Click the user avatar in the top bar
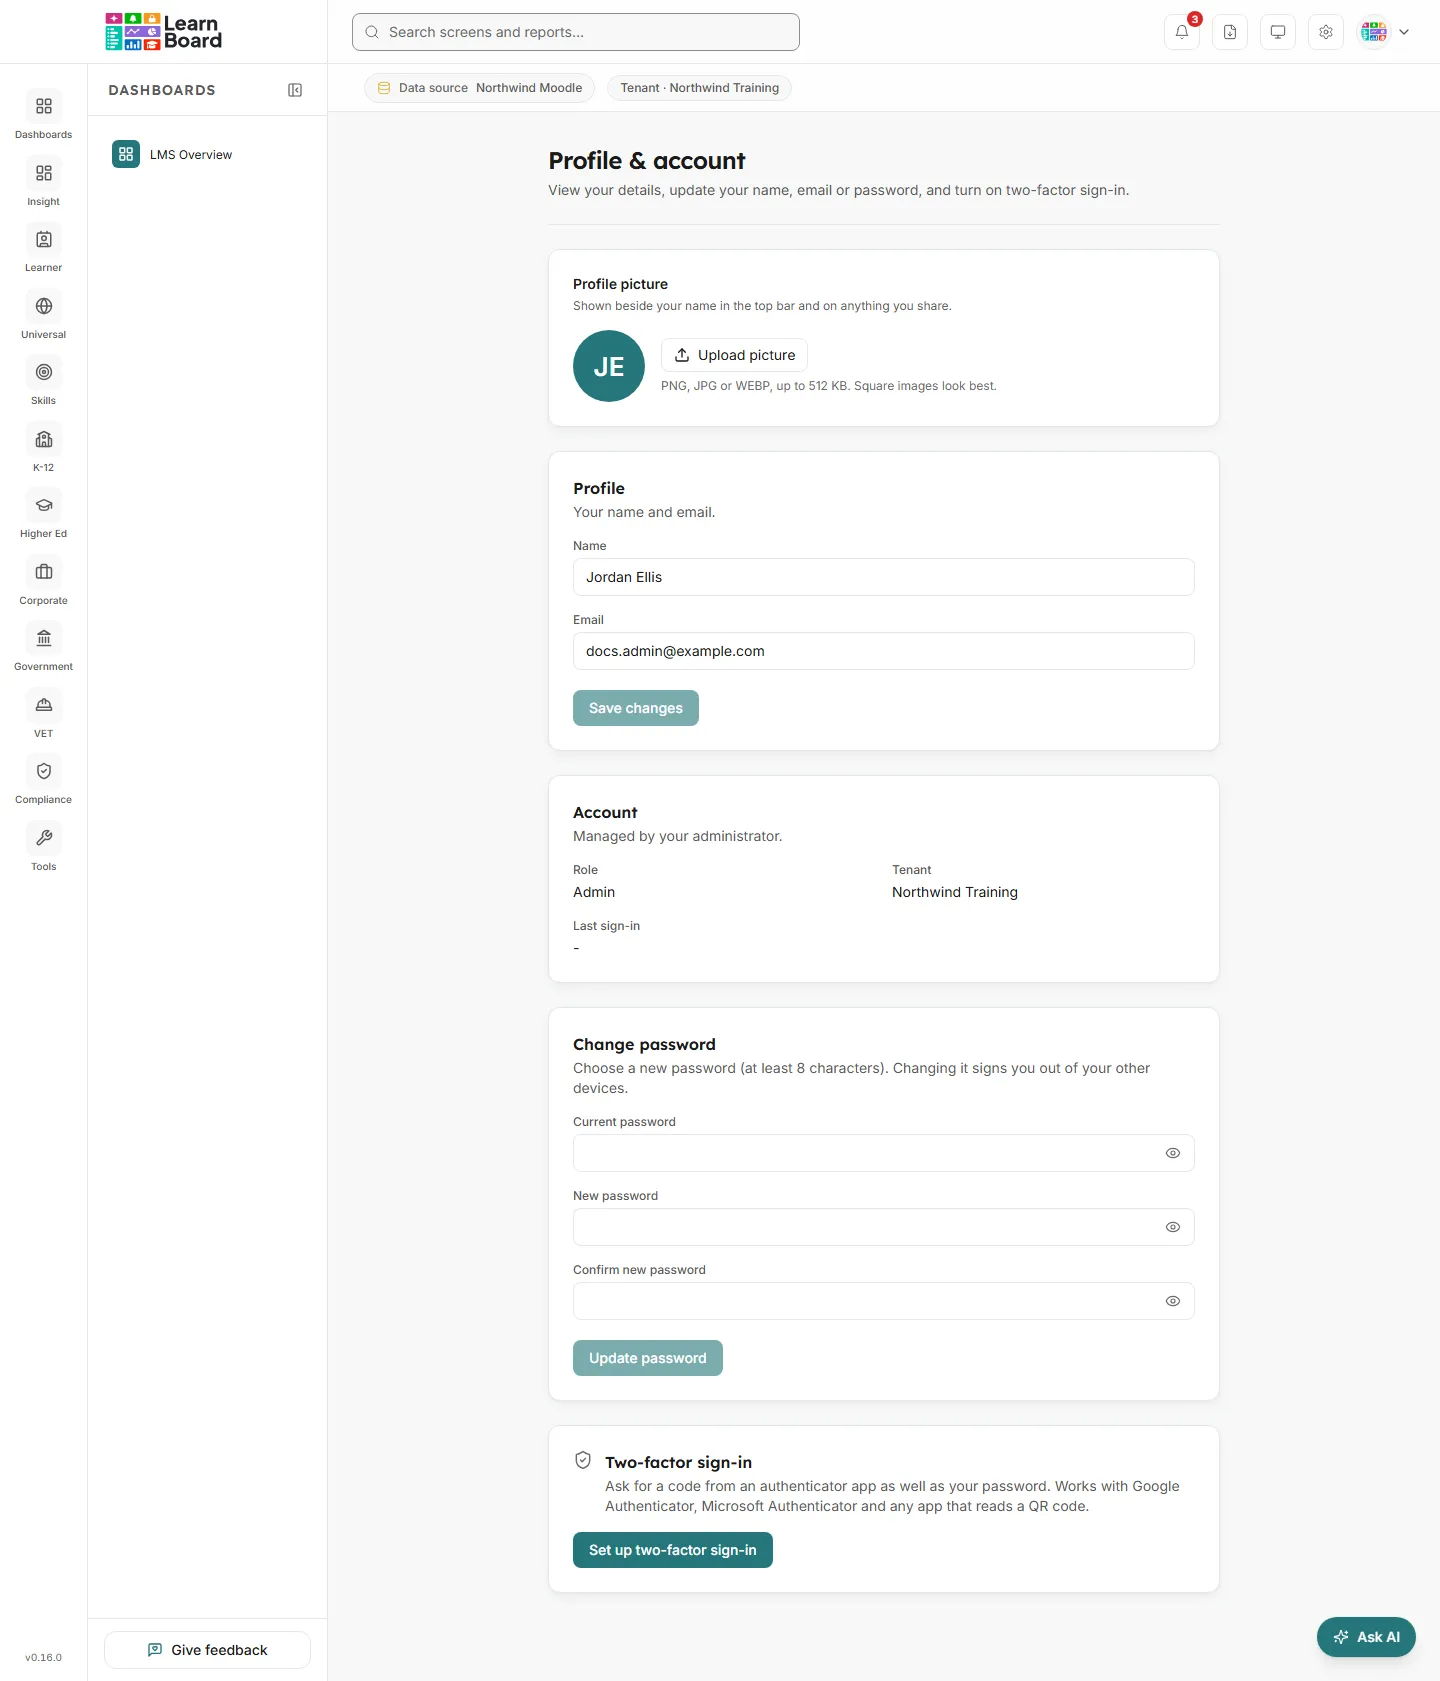1440x1681 pixels. click(1374, 32)
